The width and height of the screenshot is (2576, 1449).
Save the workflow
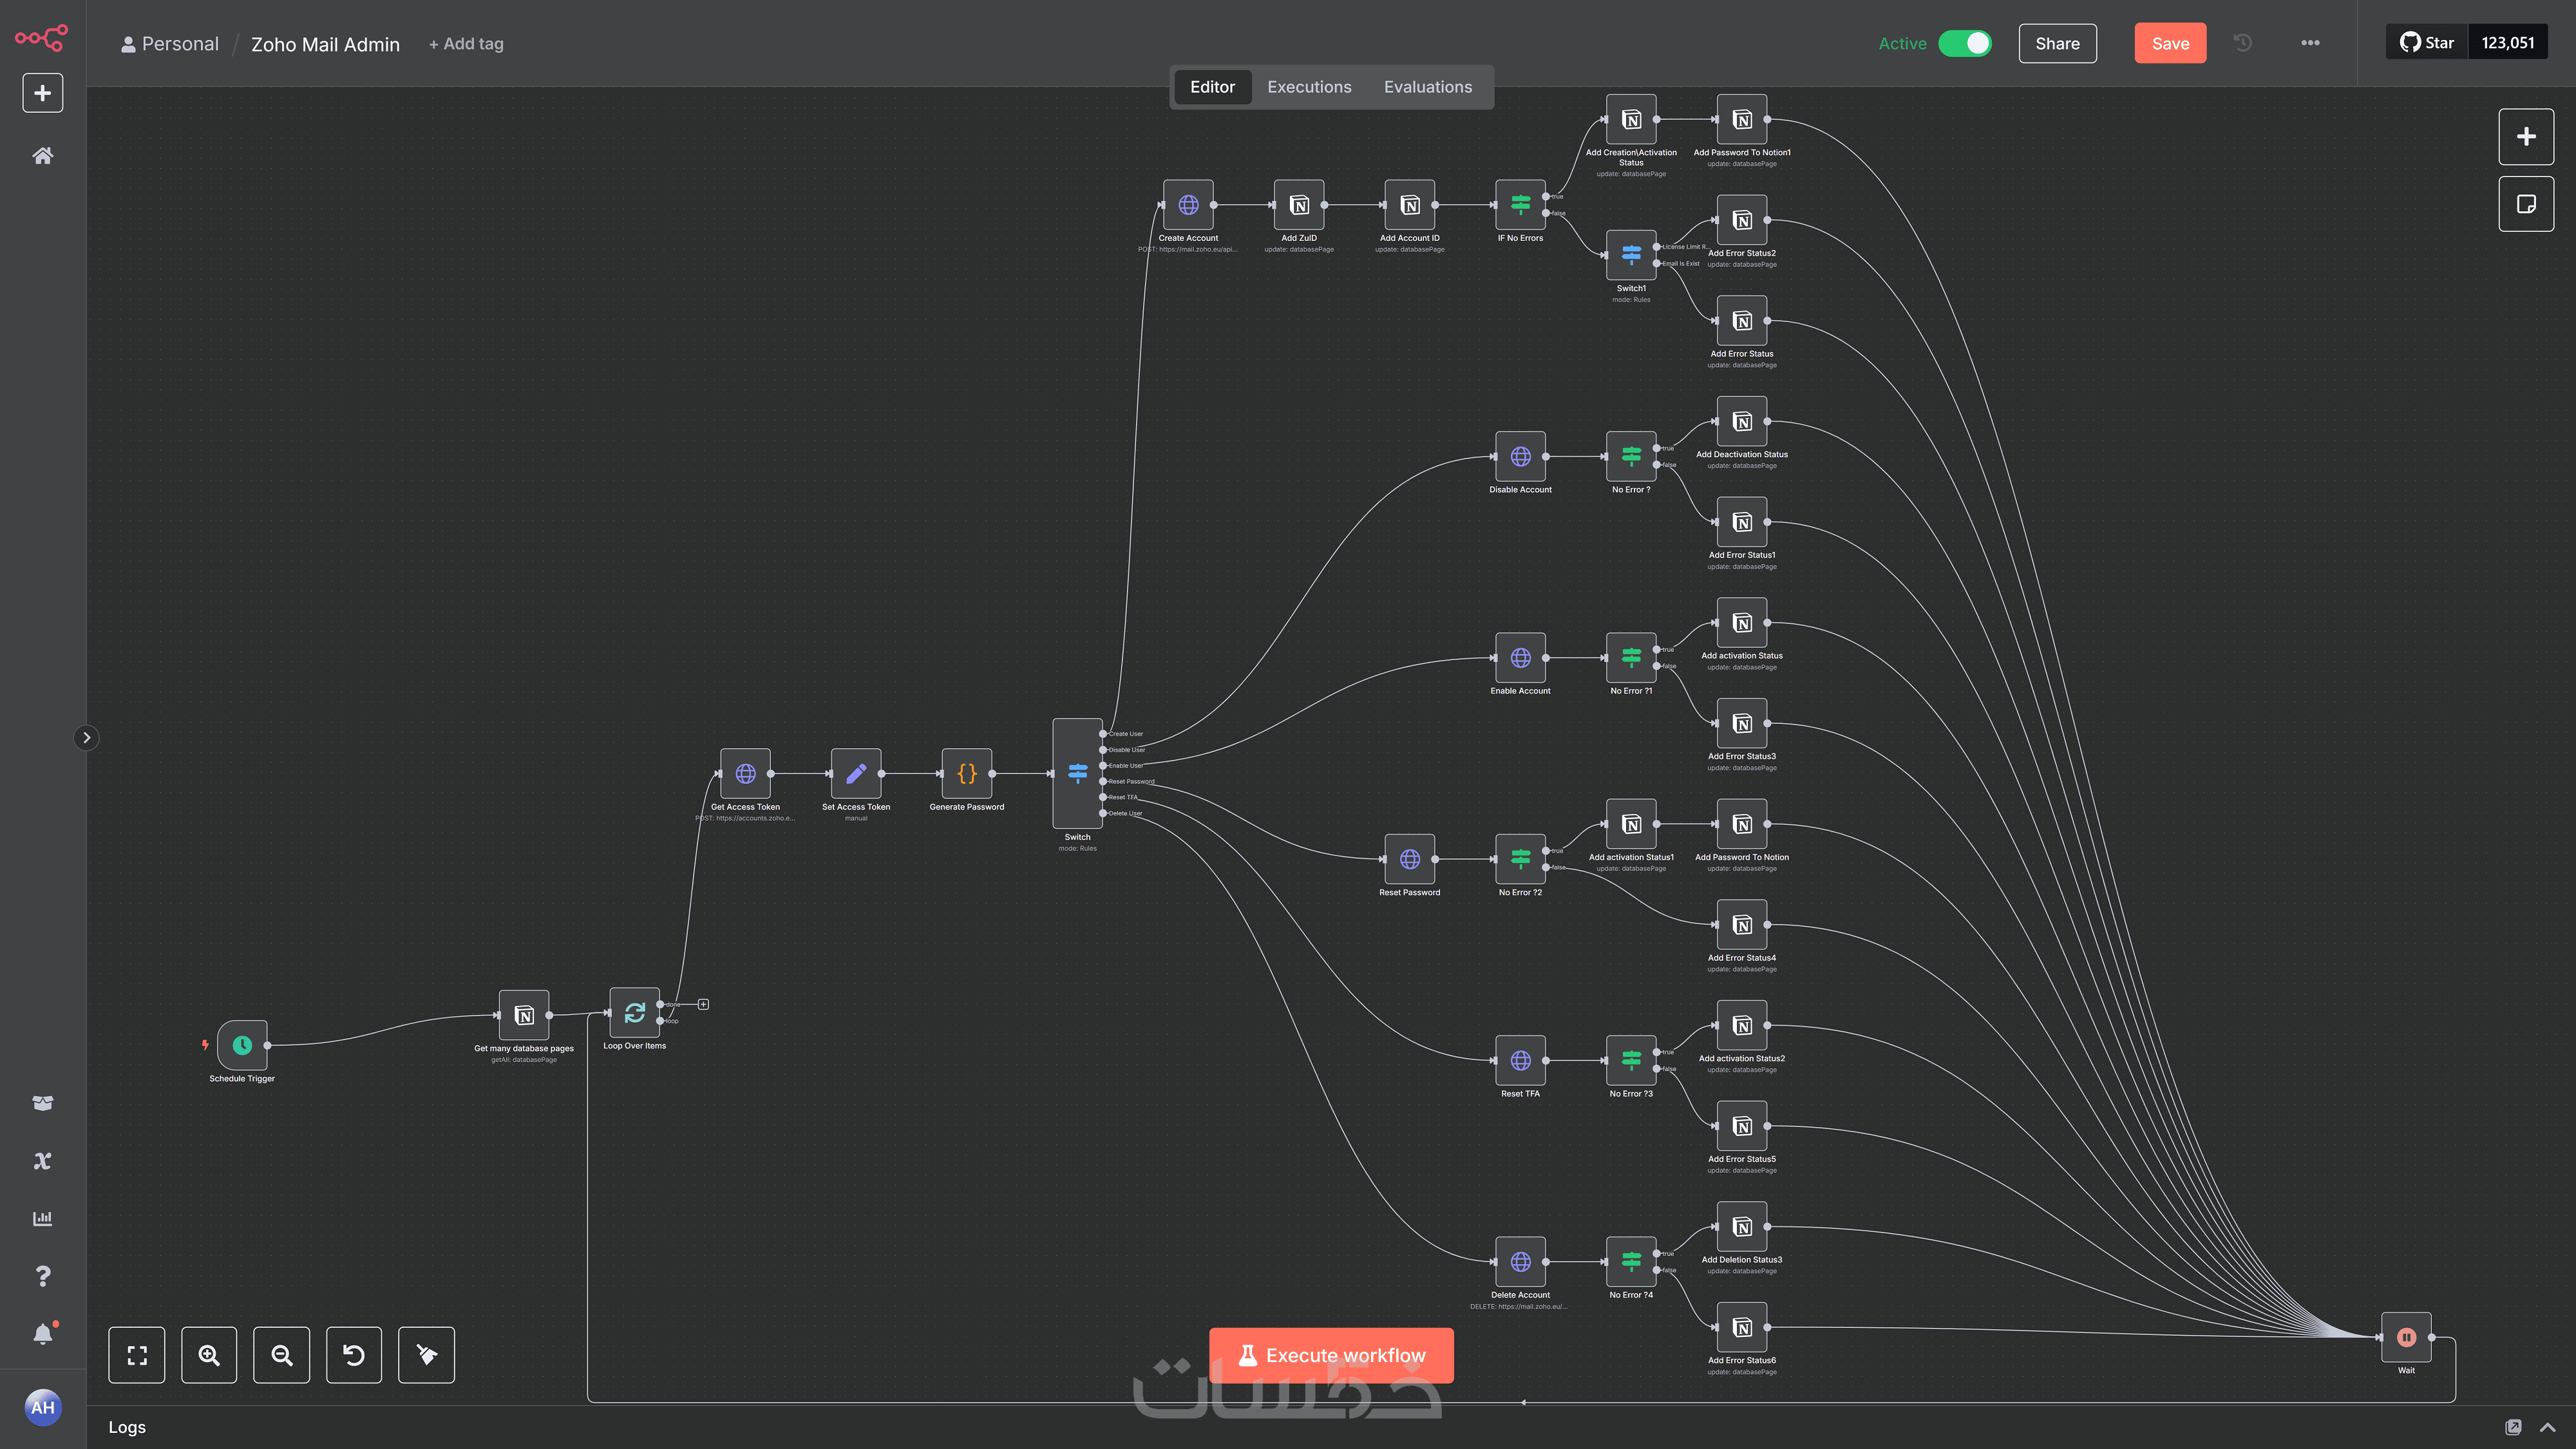(2170, 43)
